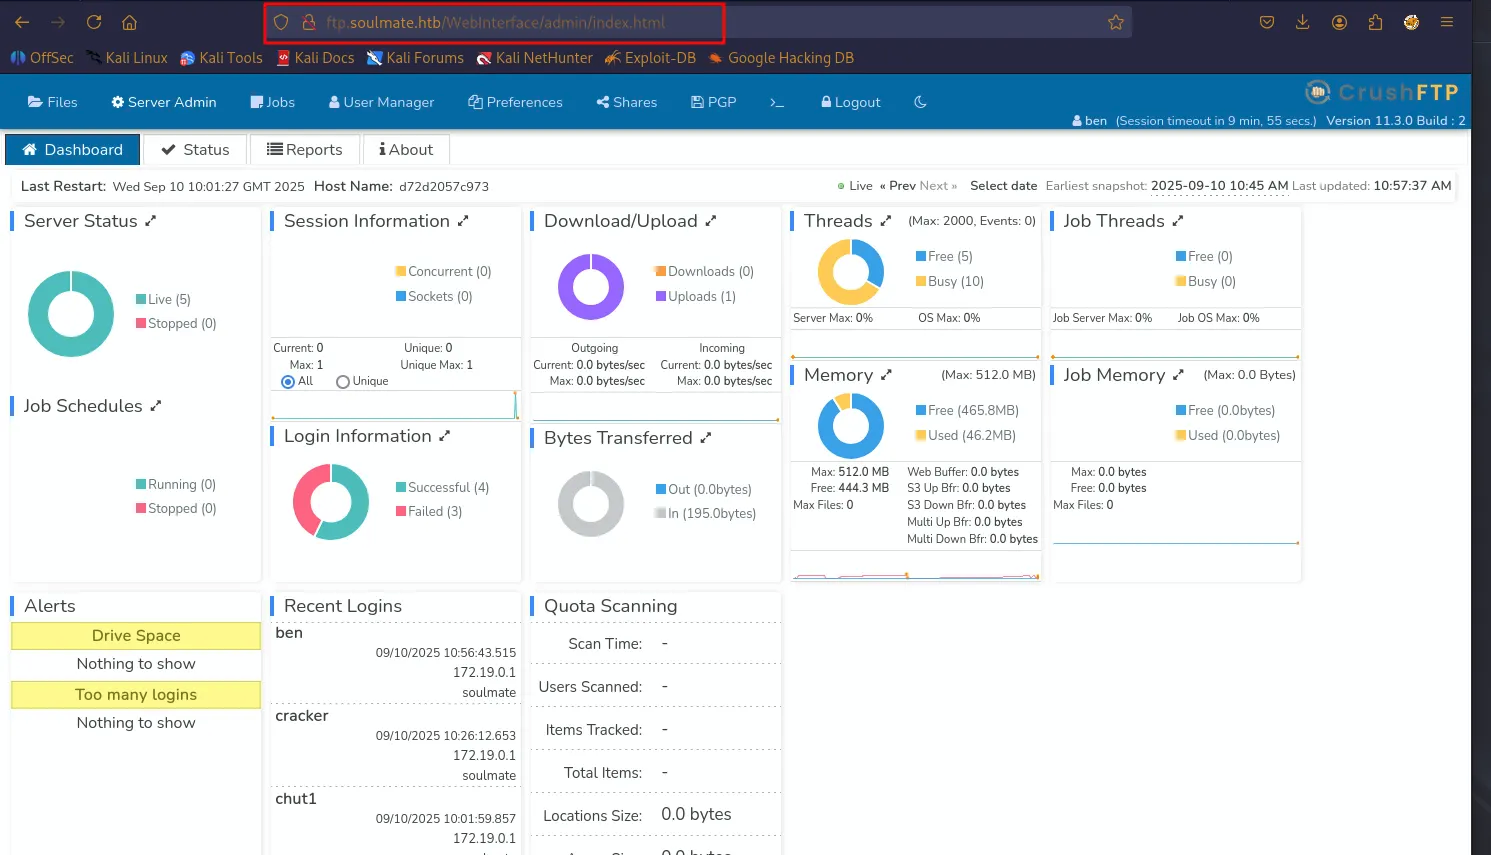Select the All sessions radio button

coord(288,382)
